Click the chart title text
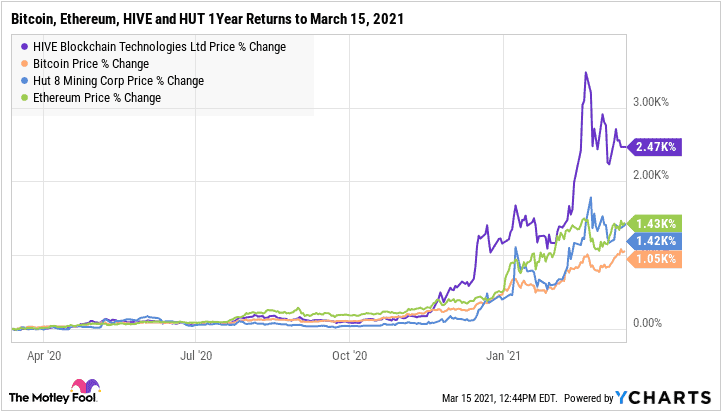This screenshot has height=411, width=722. (x=207, y=19)
